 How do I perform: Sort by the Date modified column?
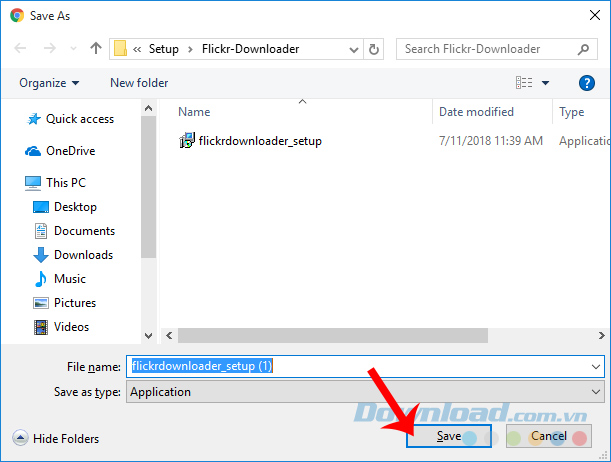476,112
